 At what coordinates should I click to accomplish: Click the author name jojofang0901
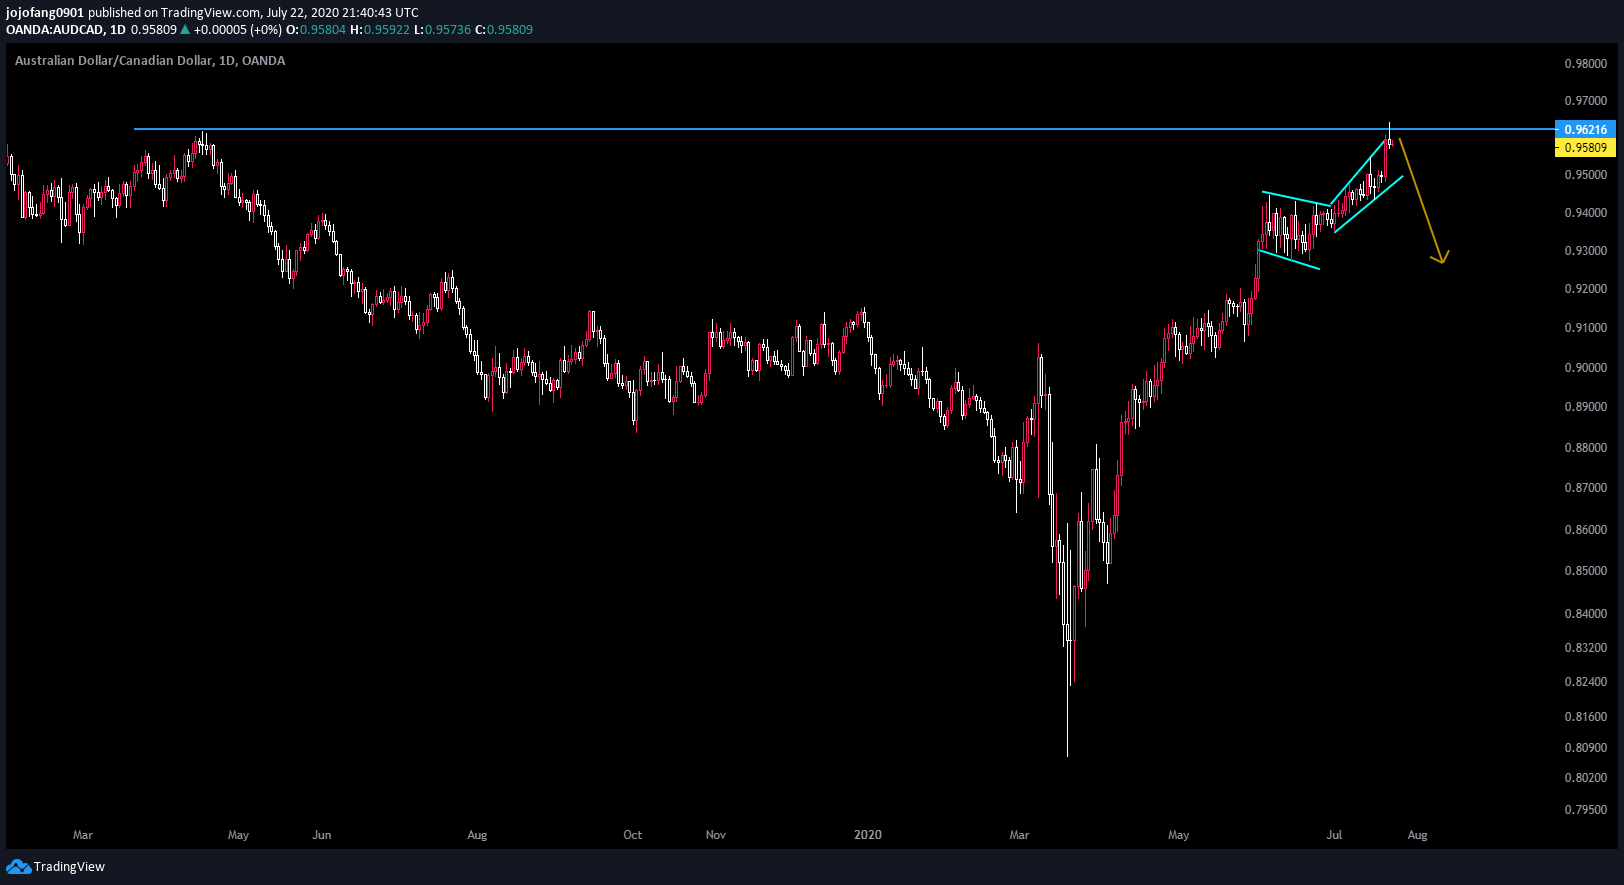tap(45, 13)
